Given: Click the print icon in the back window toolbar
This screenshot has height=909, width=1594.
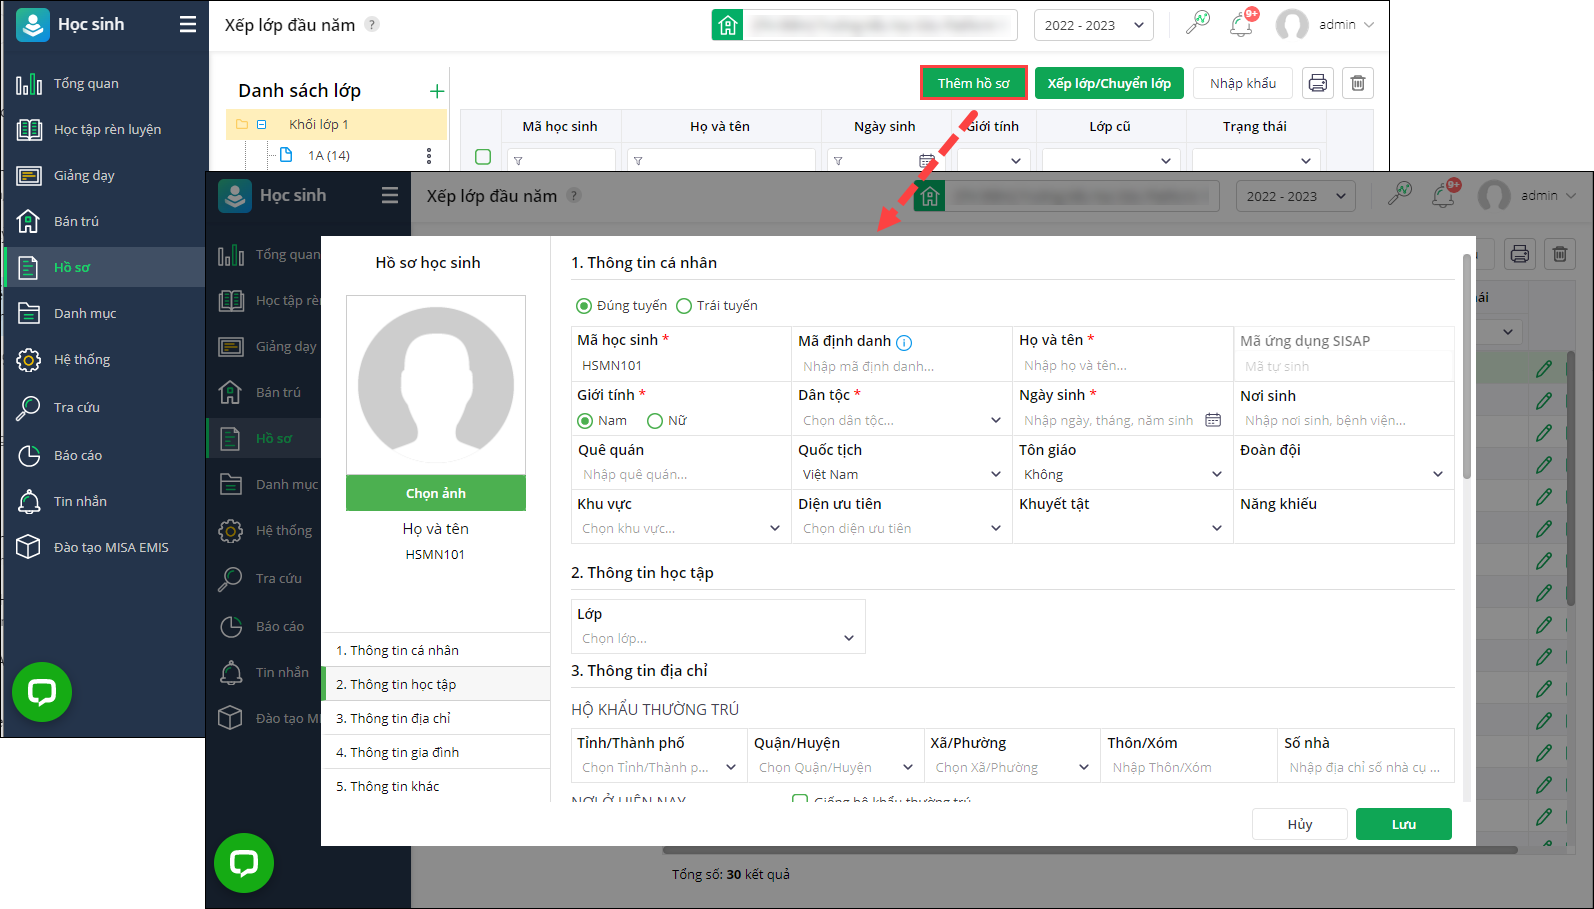Looking at the screenshot, I should pyautogui.click(x=1318, y=83).
